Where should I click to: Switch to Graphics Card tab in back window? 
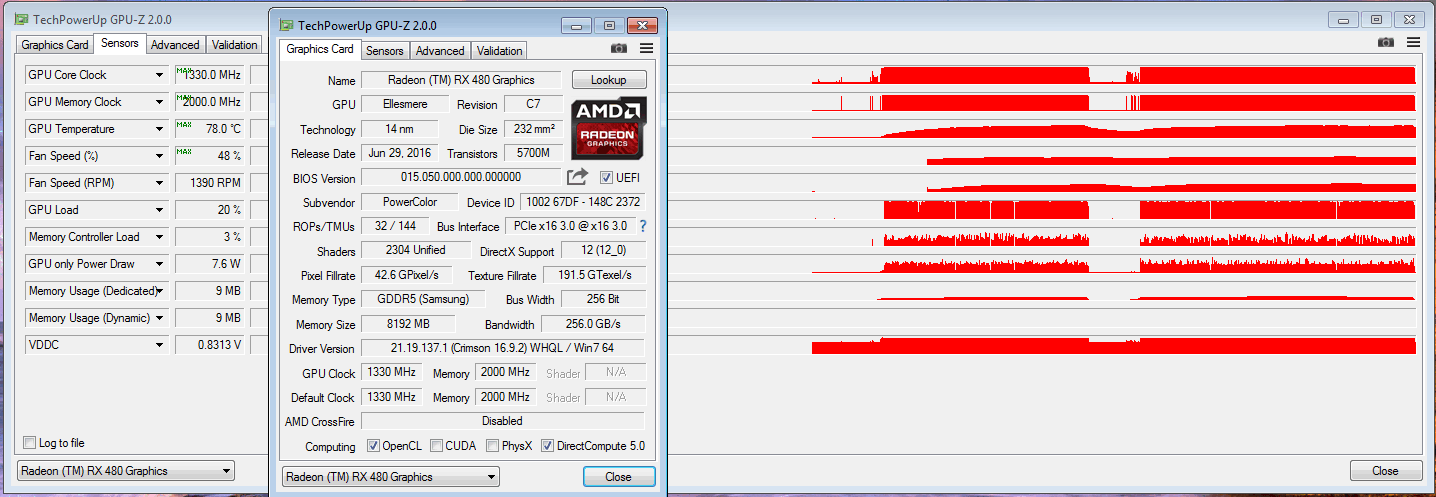click(55, 45)
